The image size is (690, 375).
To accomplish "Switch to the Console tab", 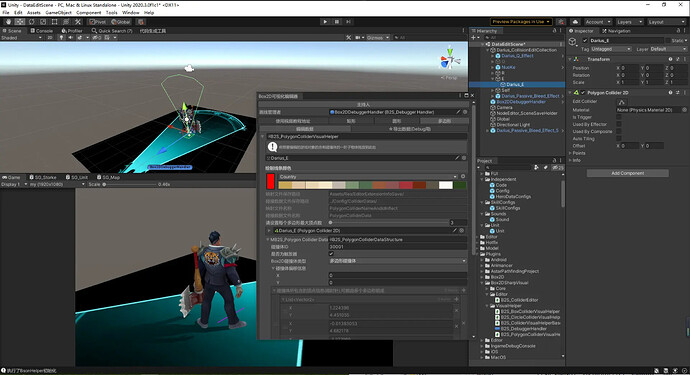I will (42, 31).
